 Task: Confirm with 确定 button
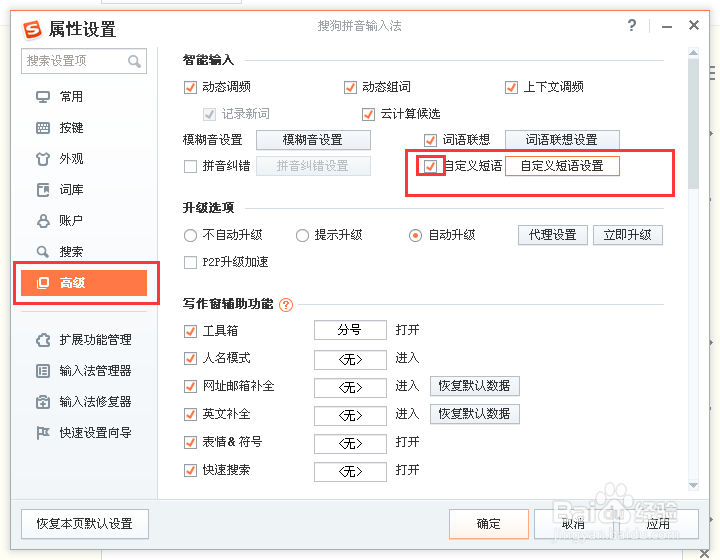[489, 524]
